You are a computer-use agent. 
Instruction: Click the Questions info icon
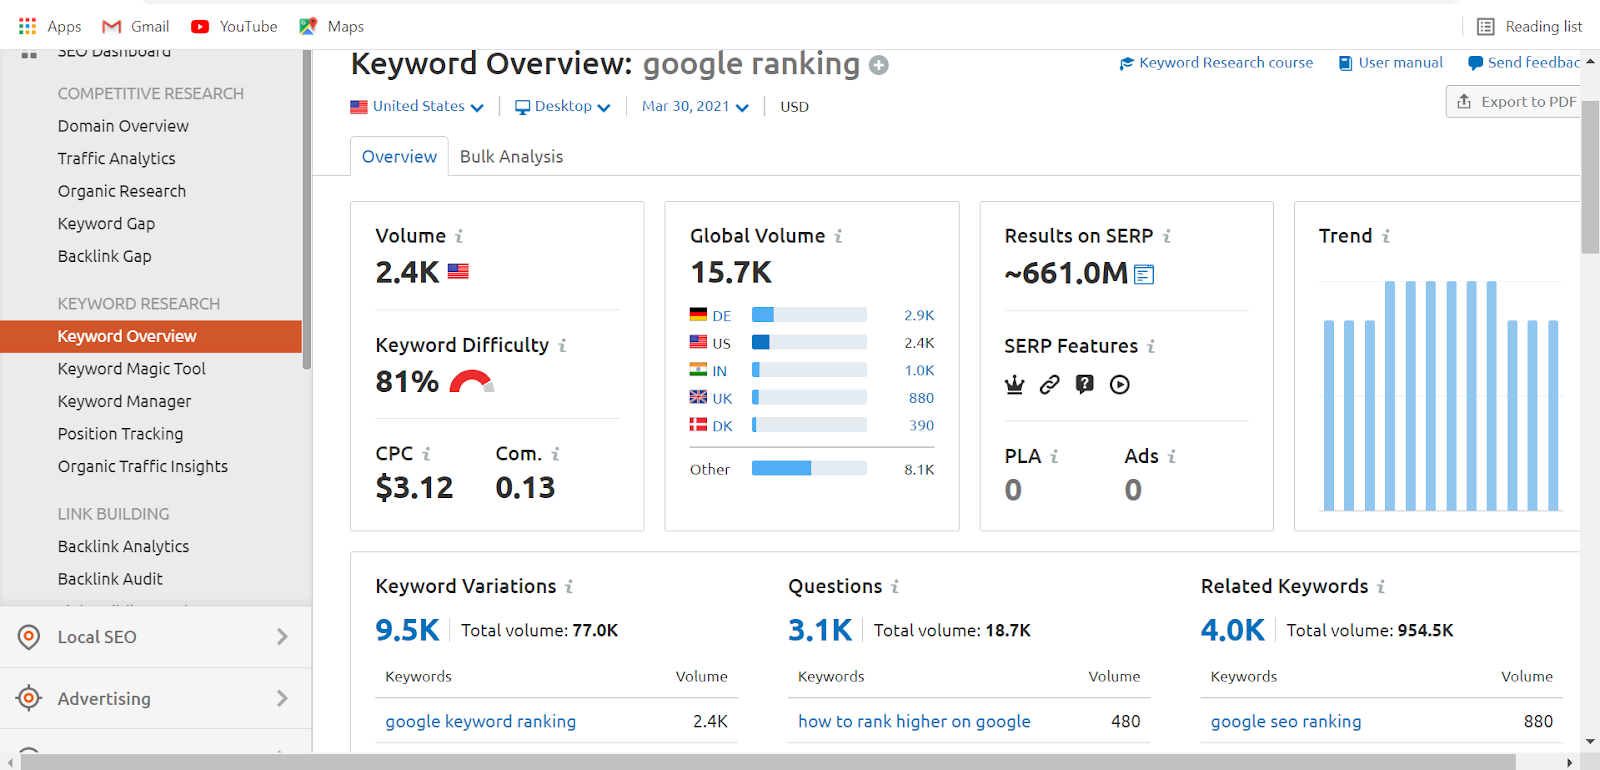click(x=895, y=587)
